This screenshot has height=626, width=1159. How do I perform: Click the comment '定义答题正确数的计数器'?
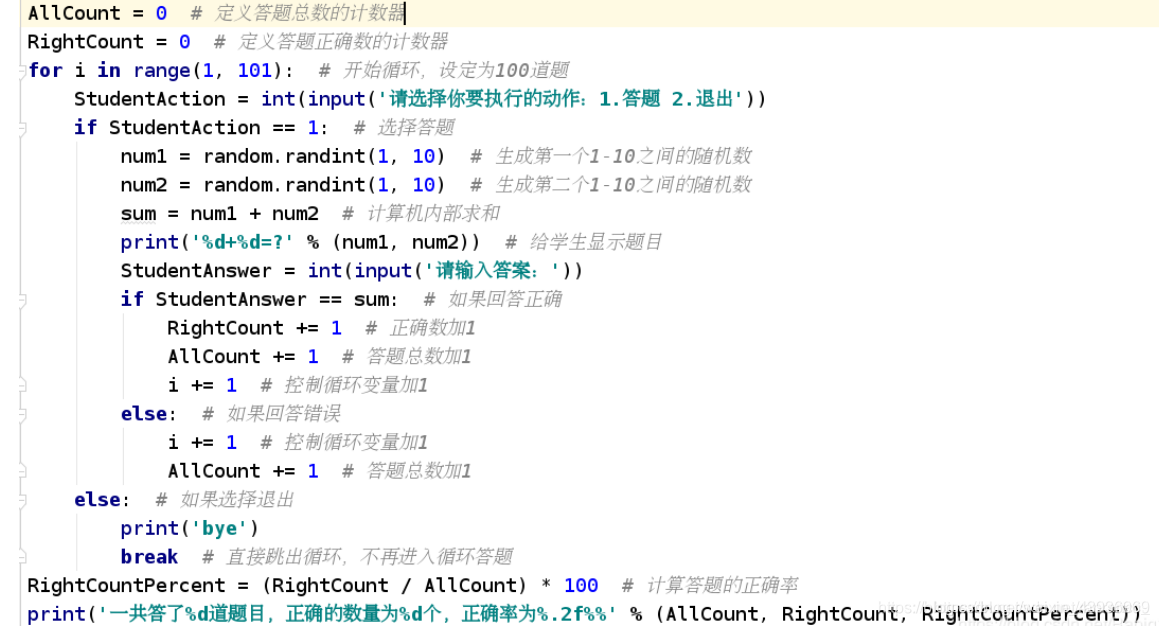(343, 42)
